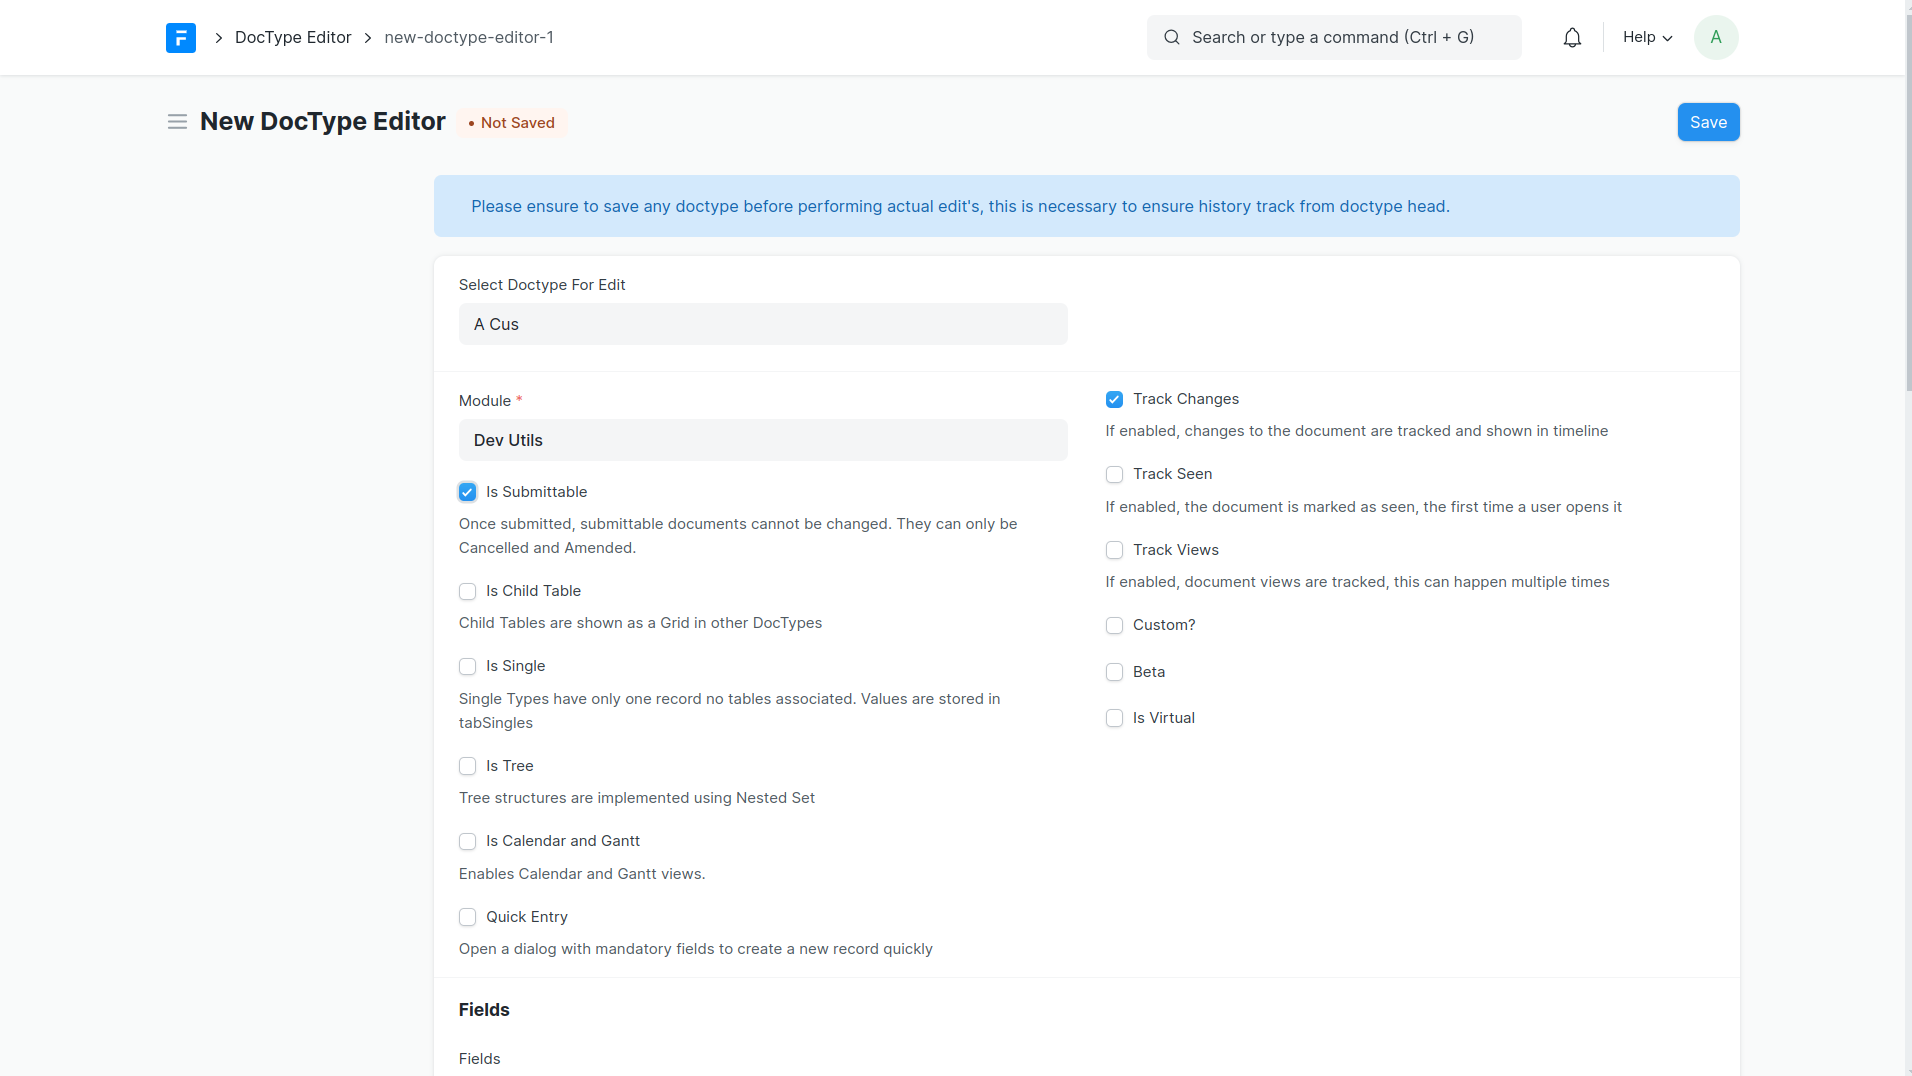This screenshot has width=1912, height=1076.
Task: Open the notifications bell
Action: click(x=1572, y=38)
